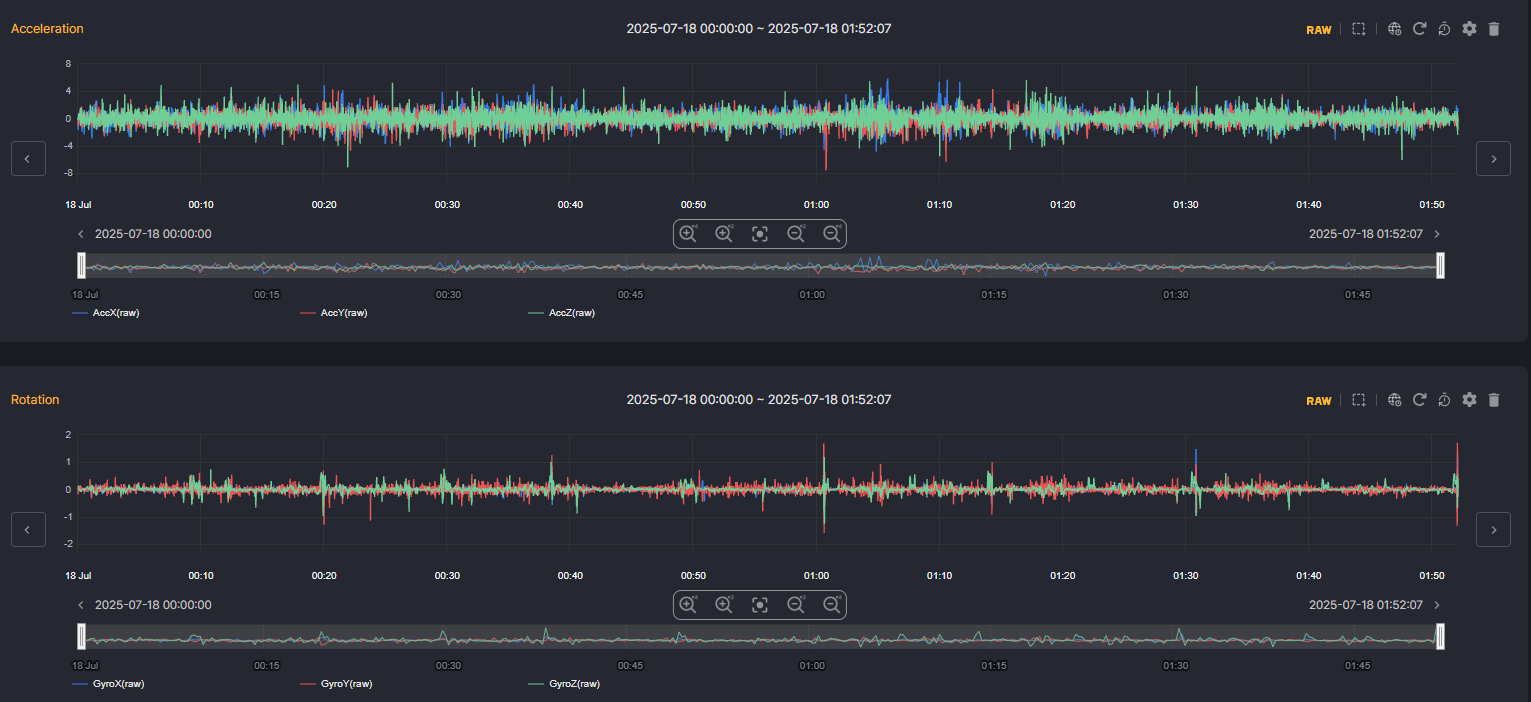Image resolution: width=1531 pixels, height=702 pixels.
Task: Click left handle of Rotation range slider
Action: [81, 636]
